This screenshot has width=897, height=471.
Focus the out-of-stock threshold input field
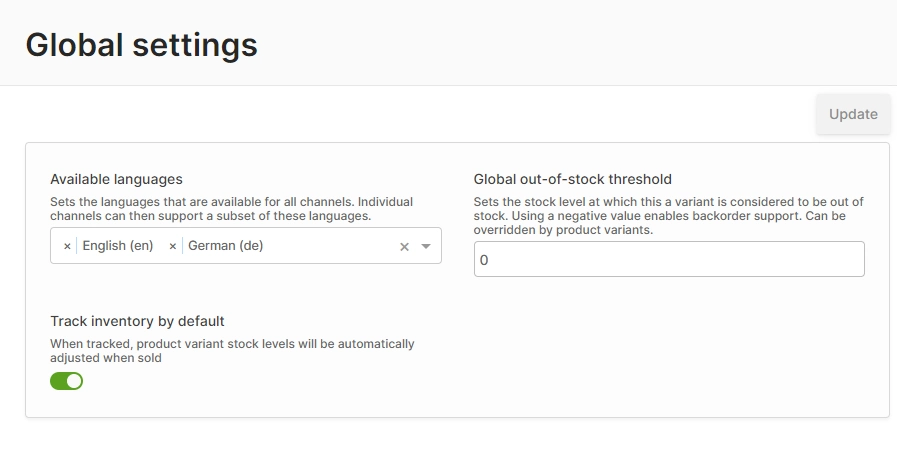(x=668, y=260)
